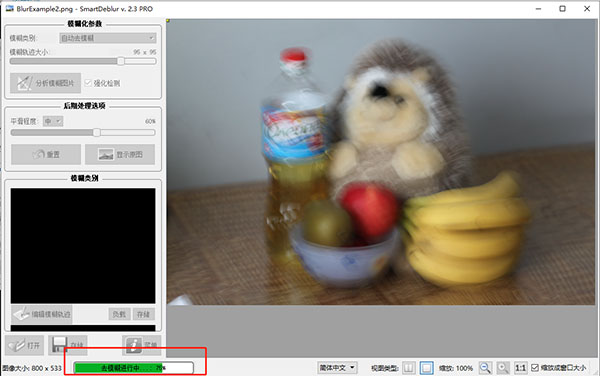Viewport: 600px width, 376px height.
Task: Click the 95 x 95 kernel size value
Action: pyautogui.click(x=145, y=52)
